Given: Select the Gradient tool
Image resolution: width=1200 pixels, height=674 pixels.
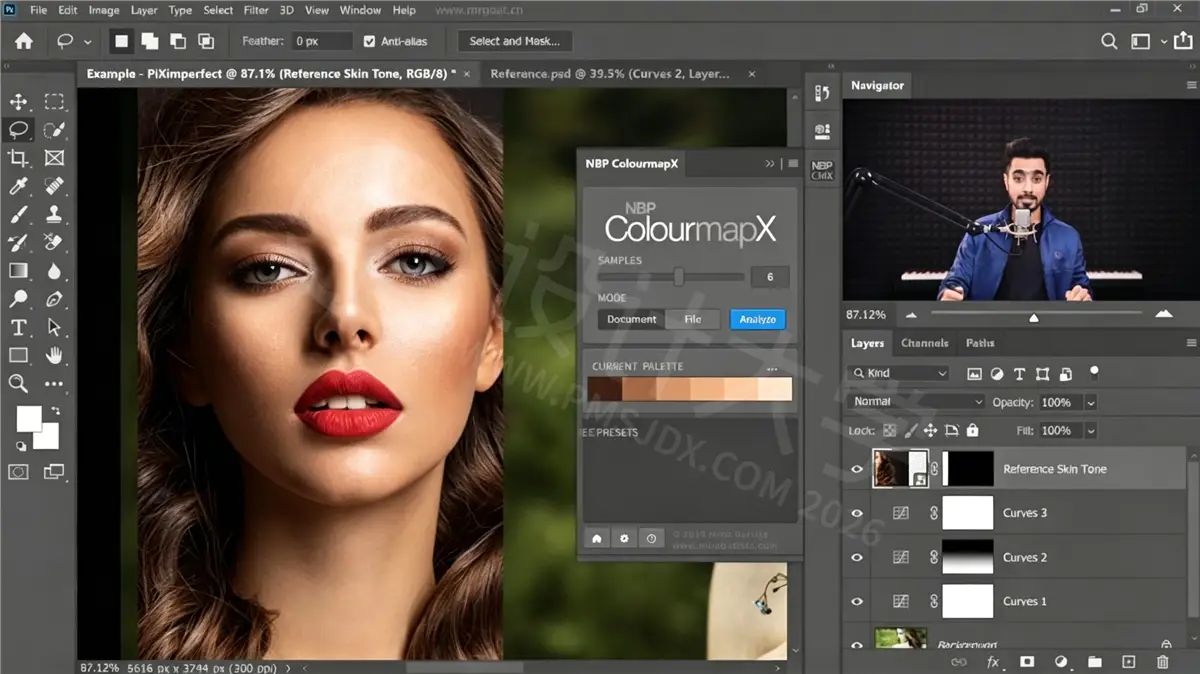Looking at the screenshot, I should pyautogui.click(x=18, y=271).
